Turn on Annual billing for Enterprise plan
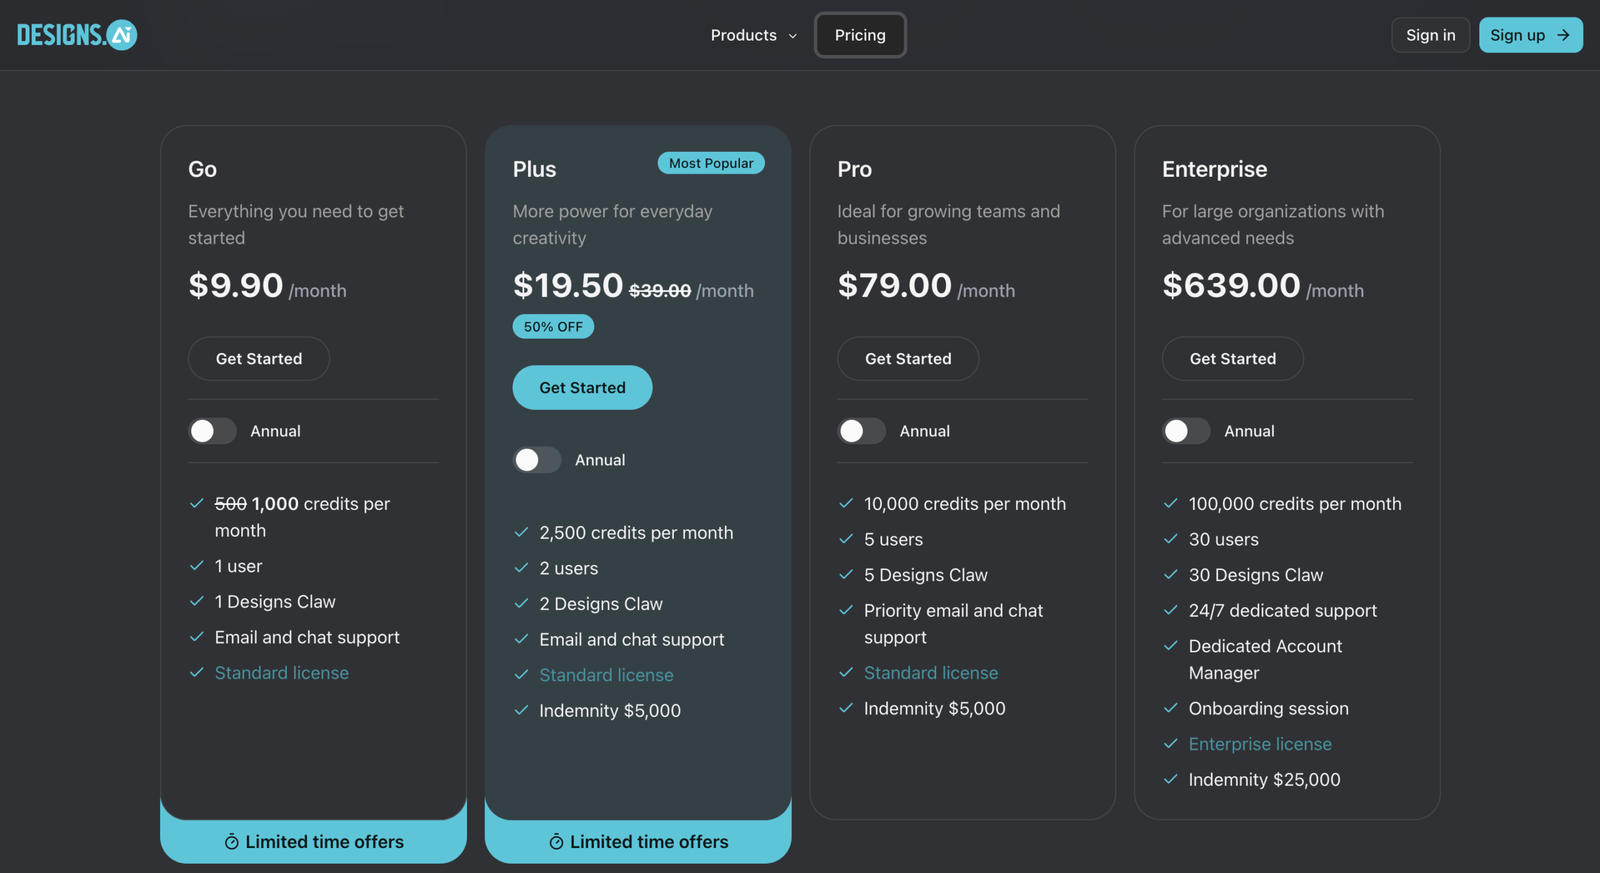Viewport: 1600px width, 873px height. tap(1187, 431)
